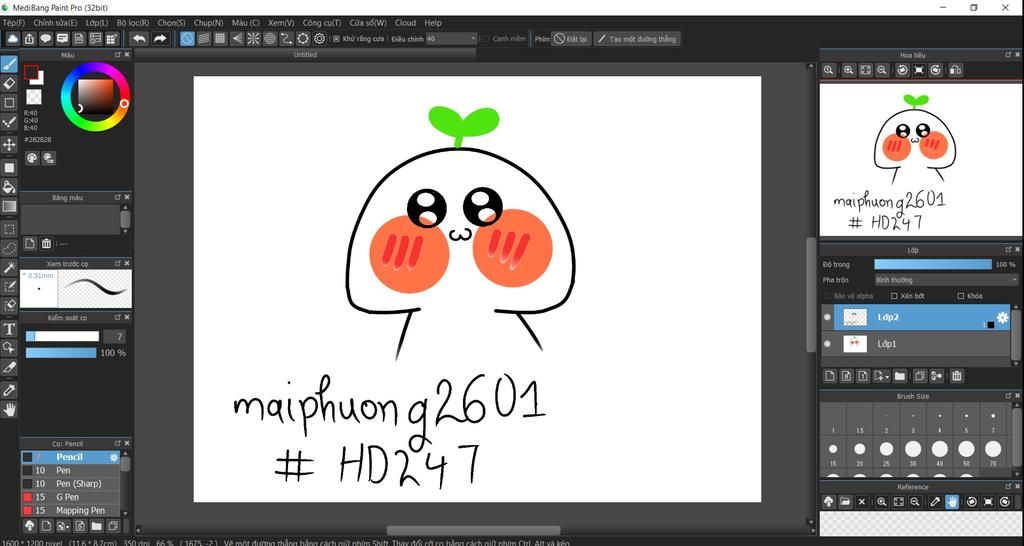Image resolution: width=1024 pixels, height=546 pixels.
Task: Toggle Khử răng cưa checkbox
Action: 336,39
